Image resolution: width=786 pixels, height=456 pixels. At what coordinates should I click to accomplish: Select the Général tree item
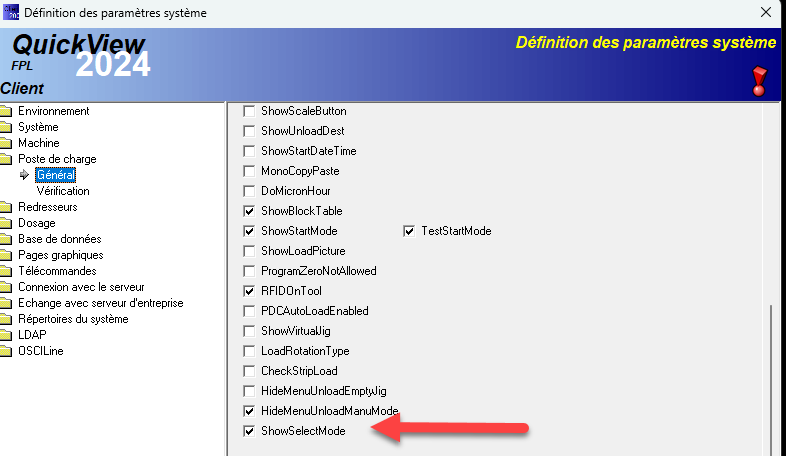click(56, 175)
